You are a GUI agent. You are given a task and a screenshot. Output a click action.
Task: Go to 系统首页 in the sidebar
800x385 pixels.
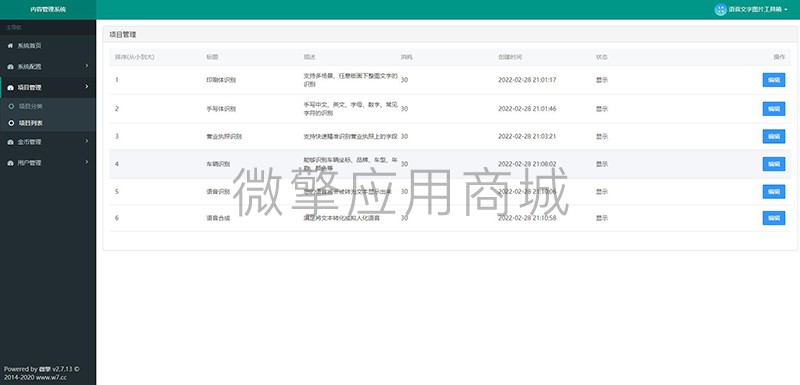click(48, 46)
